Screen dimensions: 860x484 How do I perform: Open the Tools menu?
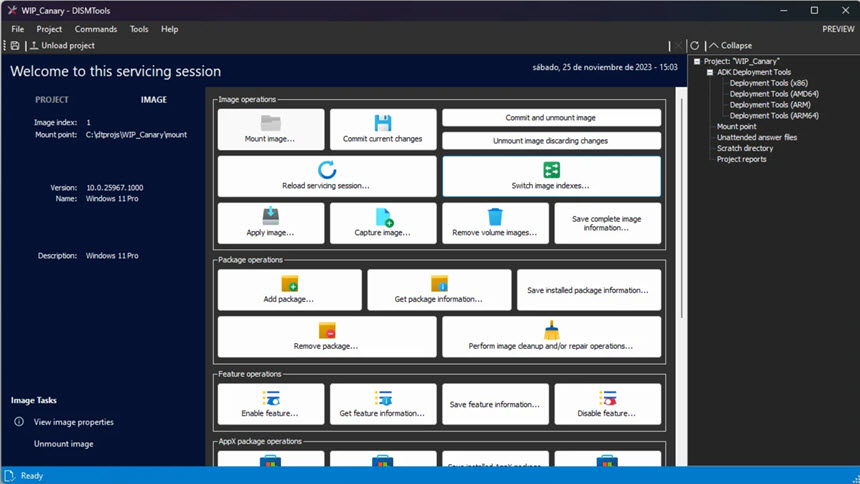pos(139,29)
